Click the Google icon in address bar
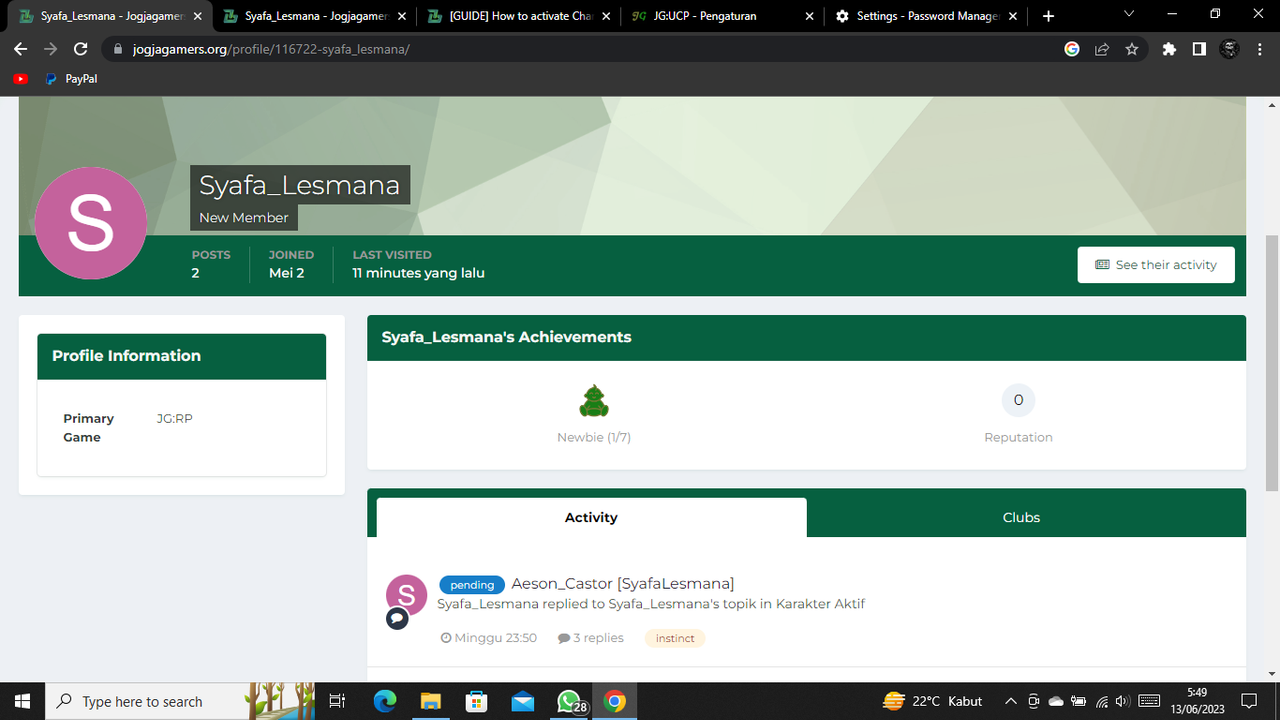This screenshot has height=720, width=1280. (x=1072, y=49)
